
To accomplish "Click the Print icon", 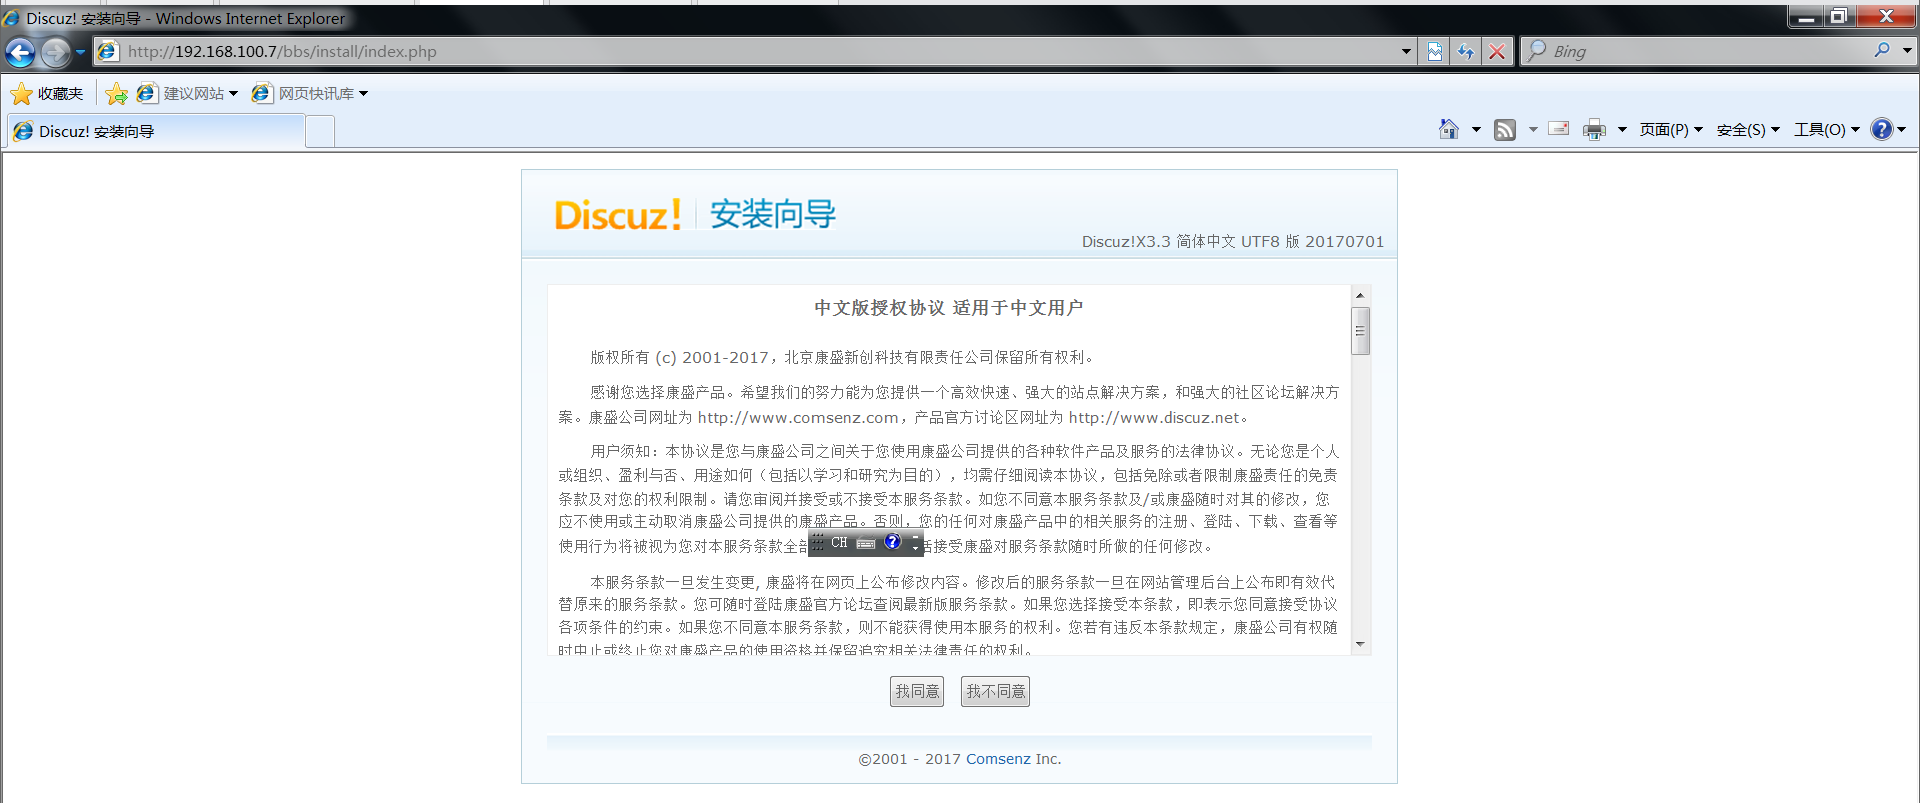I will (x=1595, y=130).
